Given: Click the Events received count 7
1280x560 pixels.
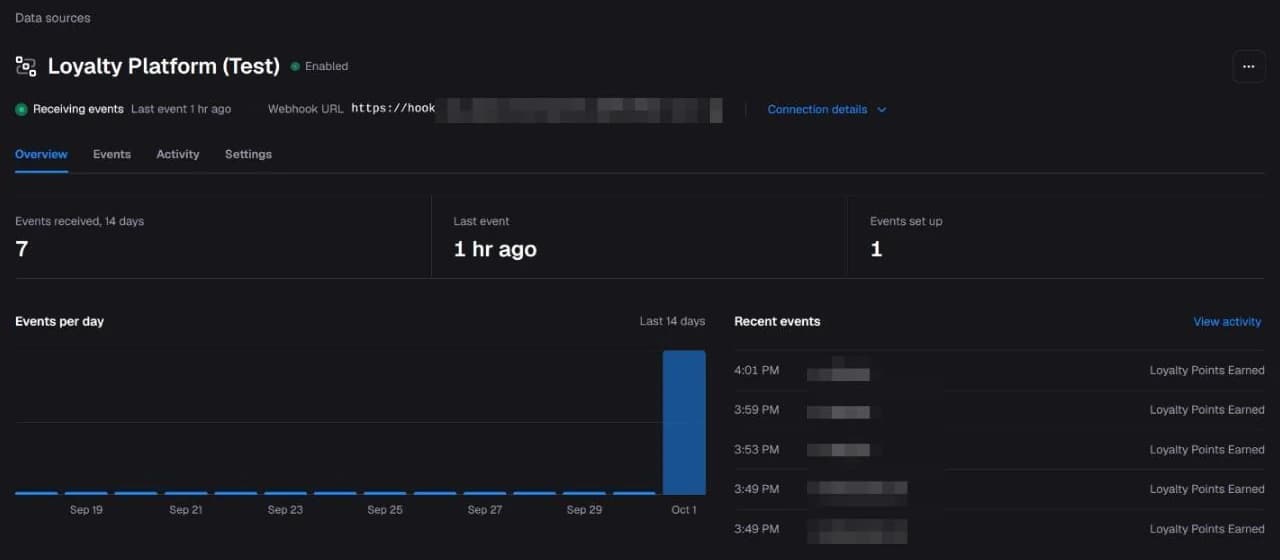Looking at the screenshot, I should (x=22, y=249).
